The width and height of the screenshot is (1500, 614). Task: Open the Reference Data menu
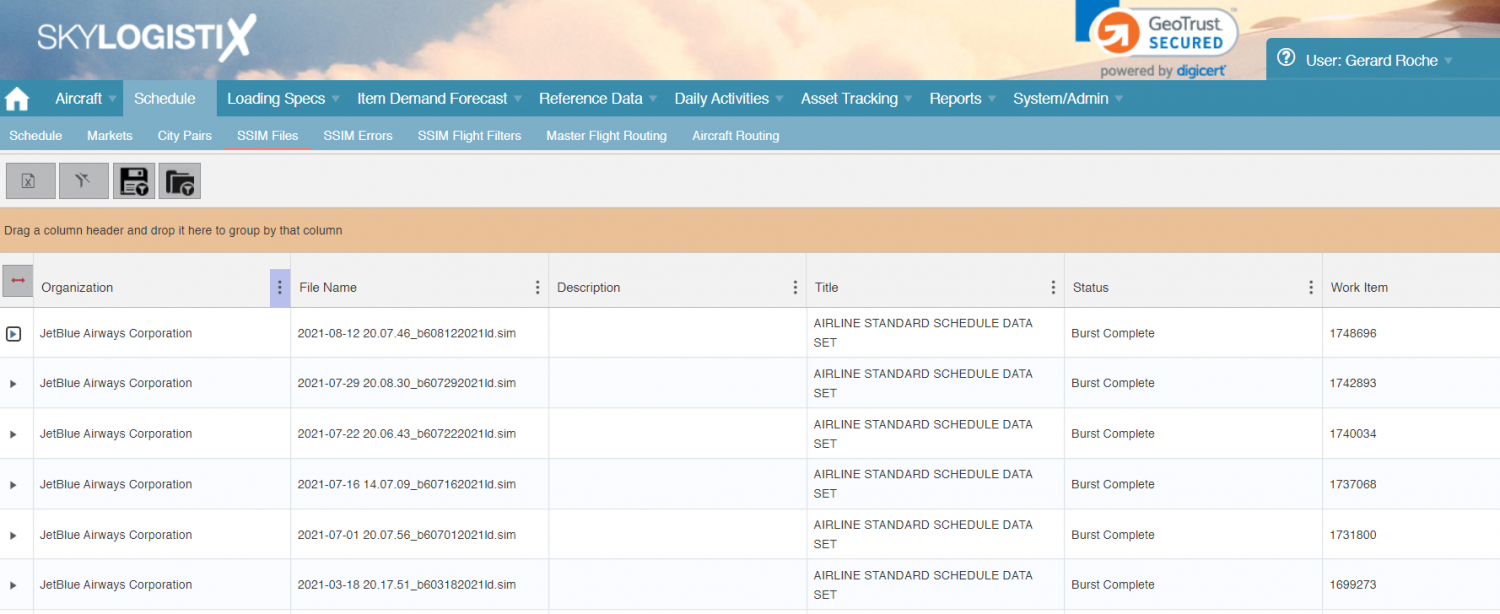pos(590,98)
